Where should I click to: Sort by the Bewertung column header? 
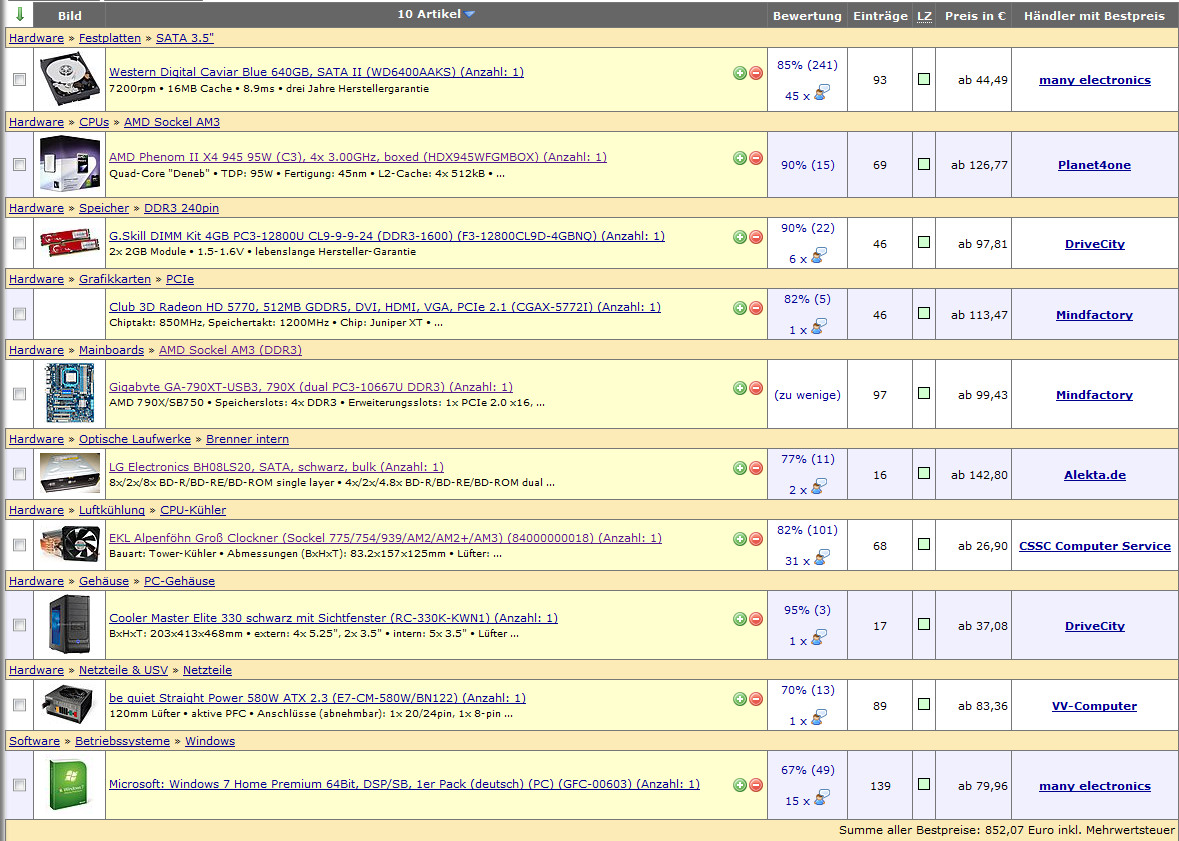click(x=807, y=15)
